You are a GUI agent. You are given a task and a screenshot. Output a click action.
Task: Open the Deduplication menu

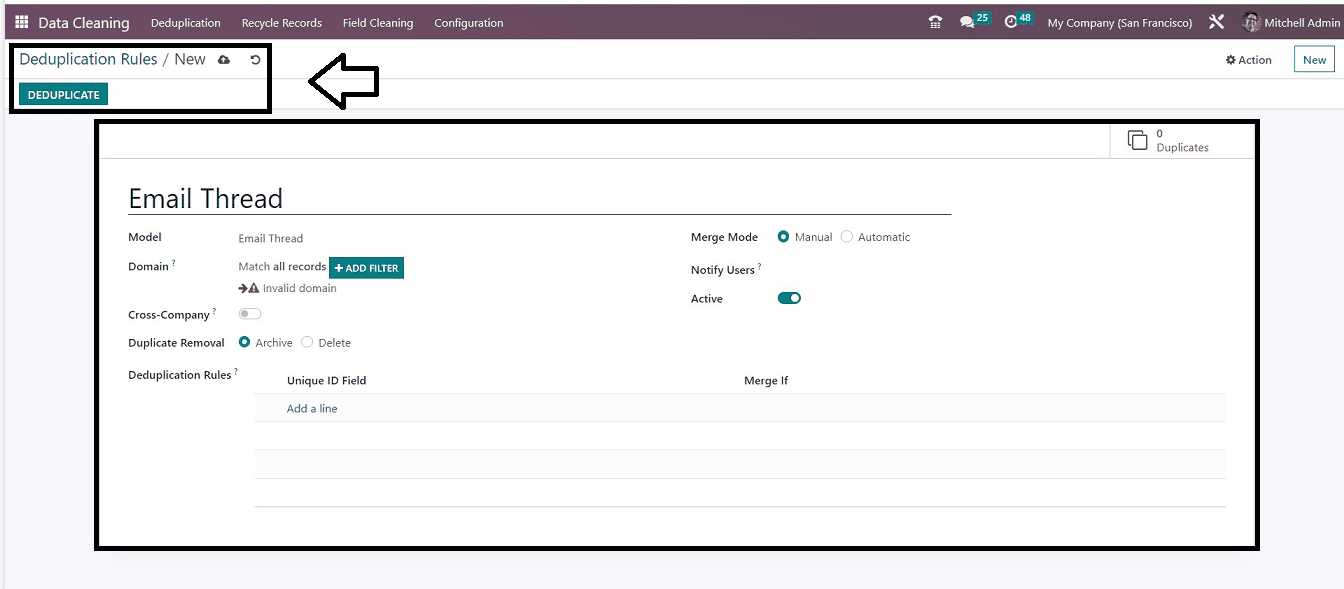click(185, 22)
